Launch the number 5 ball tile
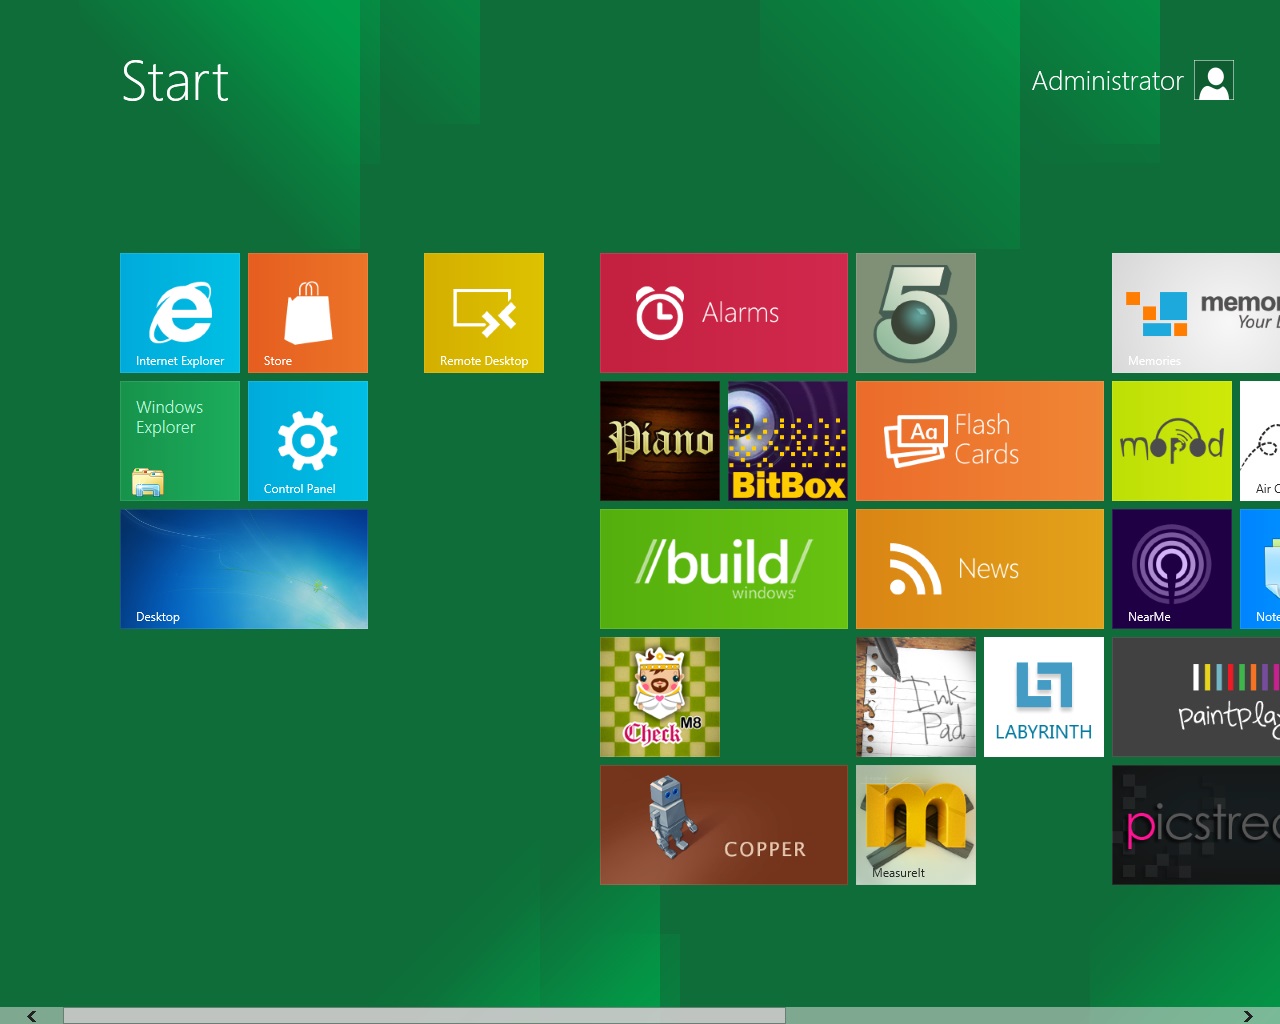1280x1024 pixels. (x=916, y=313)
